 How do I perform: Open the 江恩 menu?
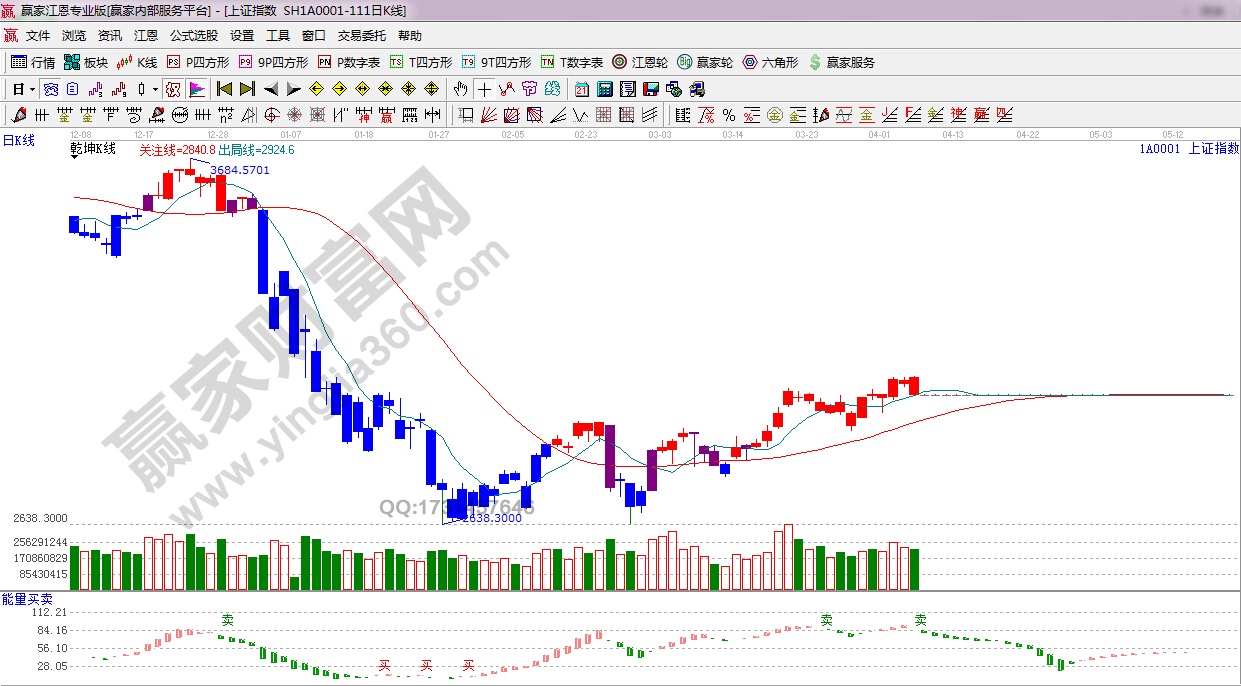pos(146,36)
